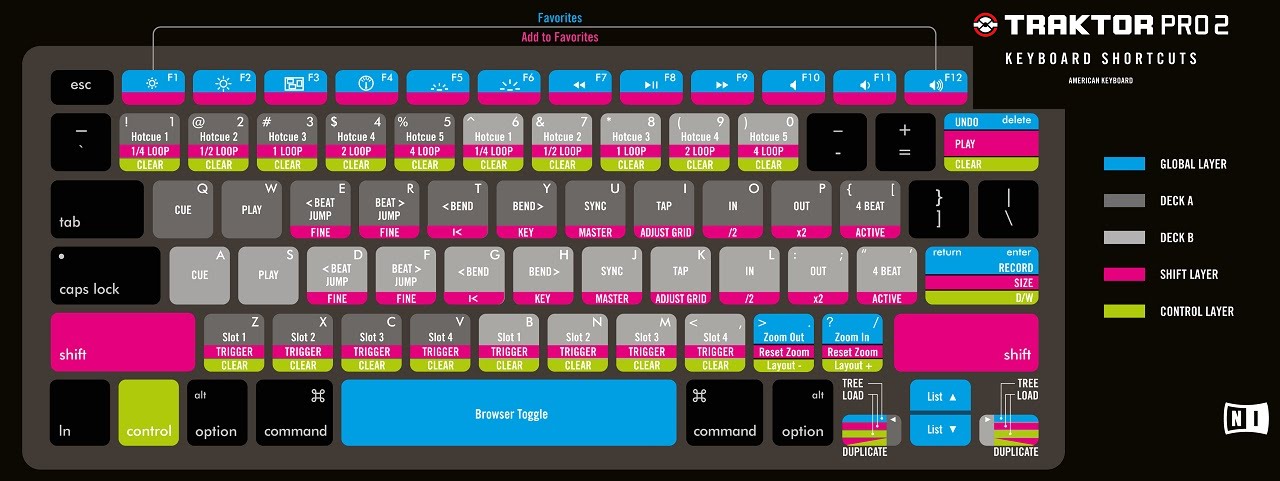The image size is (1280, 481).
Task: Click the 0 key Hotcue 5 / 4 LOOP
Action: tap(768, 142)
